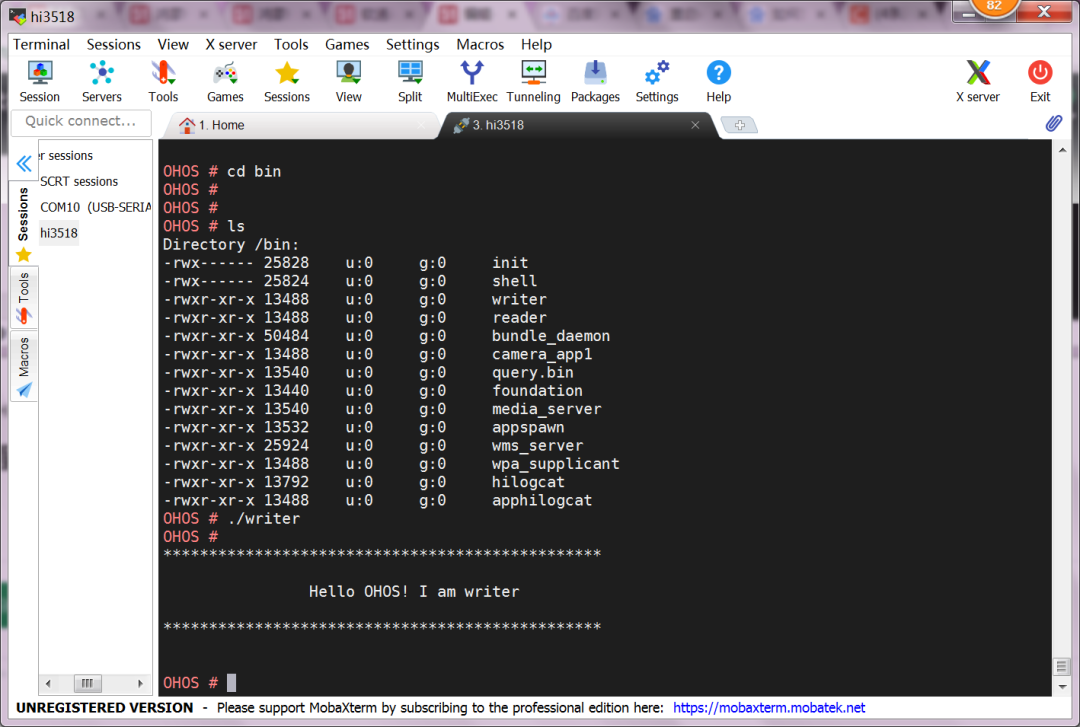
Task: Close the 1. Home tab
Action: (422, 125)
